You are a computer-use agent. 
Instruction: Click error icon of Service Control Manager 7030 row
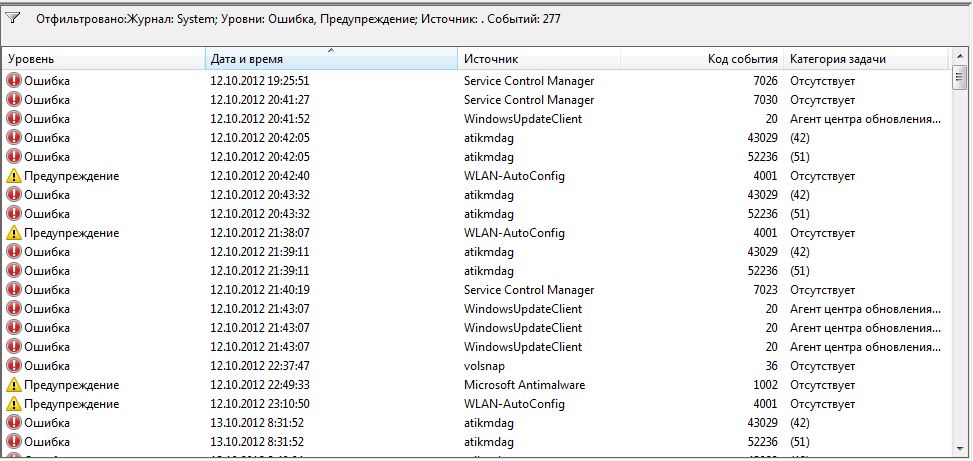point(14,100)
